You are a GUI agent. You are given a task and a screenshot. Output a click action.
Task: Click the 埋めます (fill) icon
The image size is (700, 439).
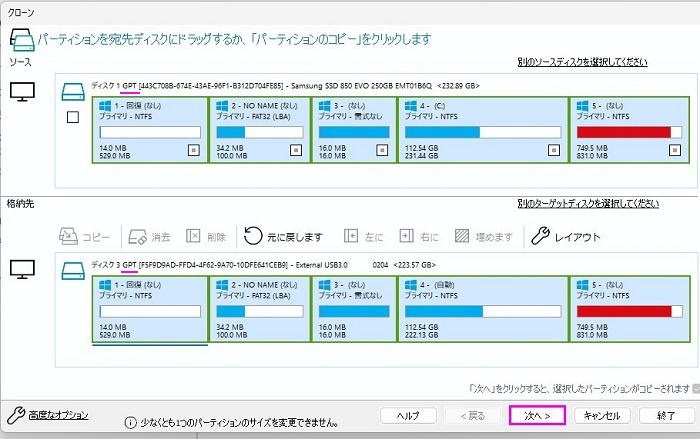click(x=462, y=237)
